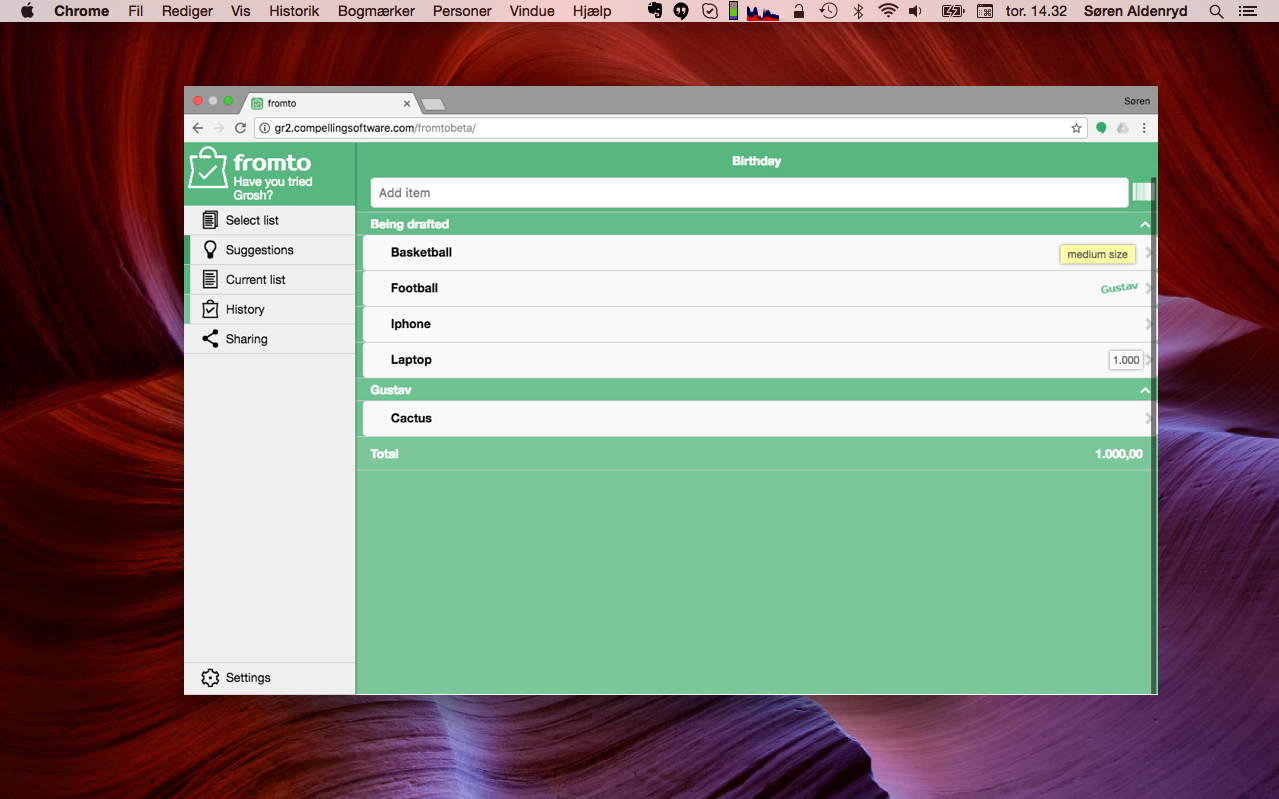Click the Suggestions lightbulb icon

[210, 250]
